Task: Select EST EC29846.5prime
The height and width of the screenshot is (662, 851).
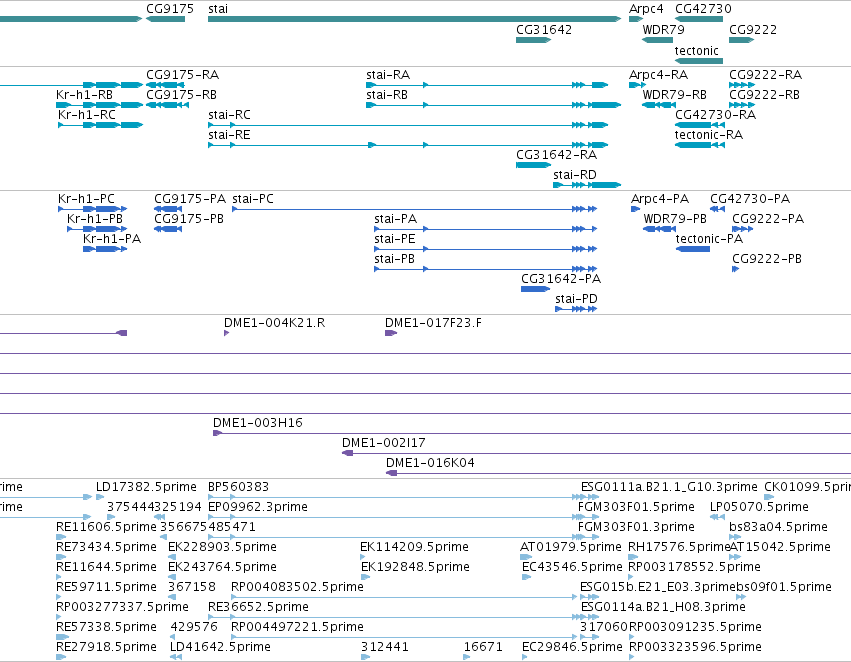Action: 524,657
